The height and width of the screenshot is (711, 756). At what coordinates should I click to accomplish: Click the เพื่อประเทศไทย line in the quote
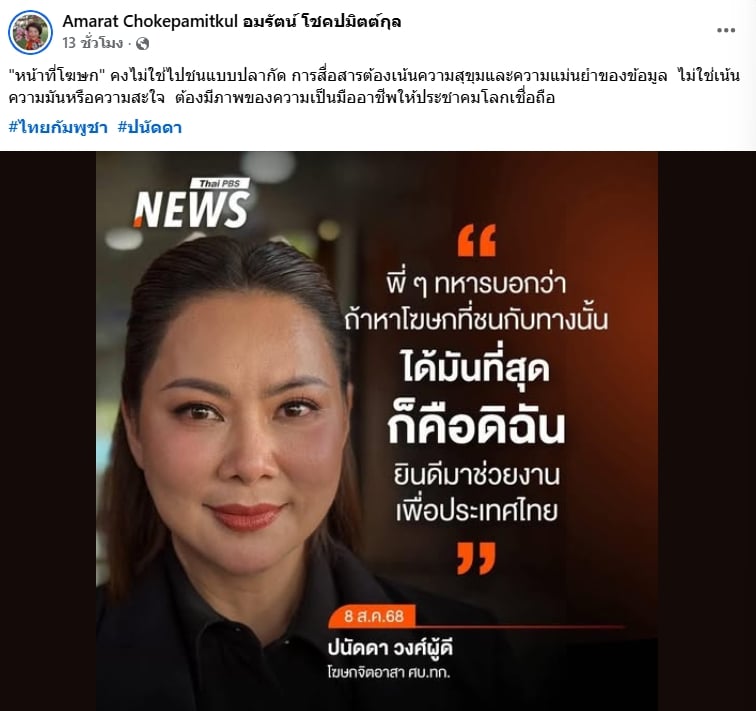pos(476,511)
